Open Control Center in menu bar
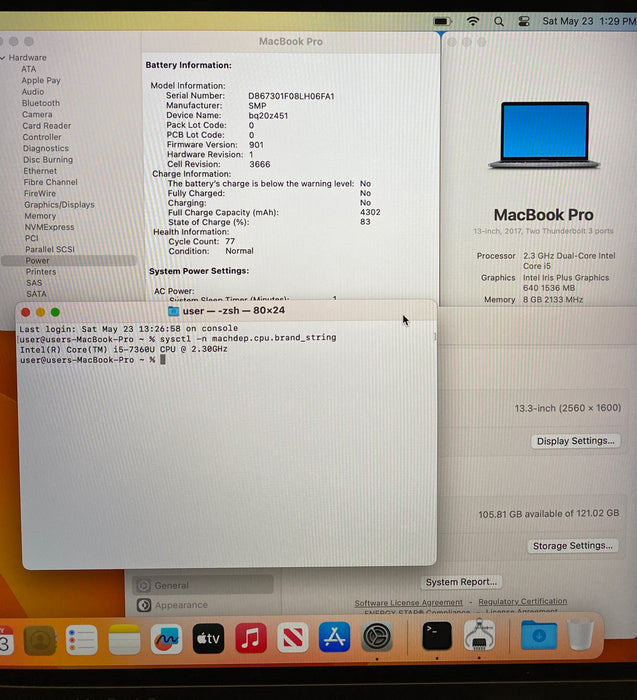The width and height of the screenshot is (637, 700). pyautogui.click(x=524, y=21)
